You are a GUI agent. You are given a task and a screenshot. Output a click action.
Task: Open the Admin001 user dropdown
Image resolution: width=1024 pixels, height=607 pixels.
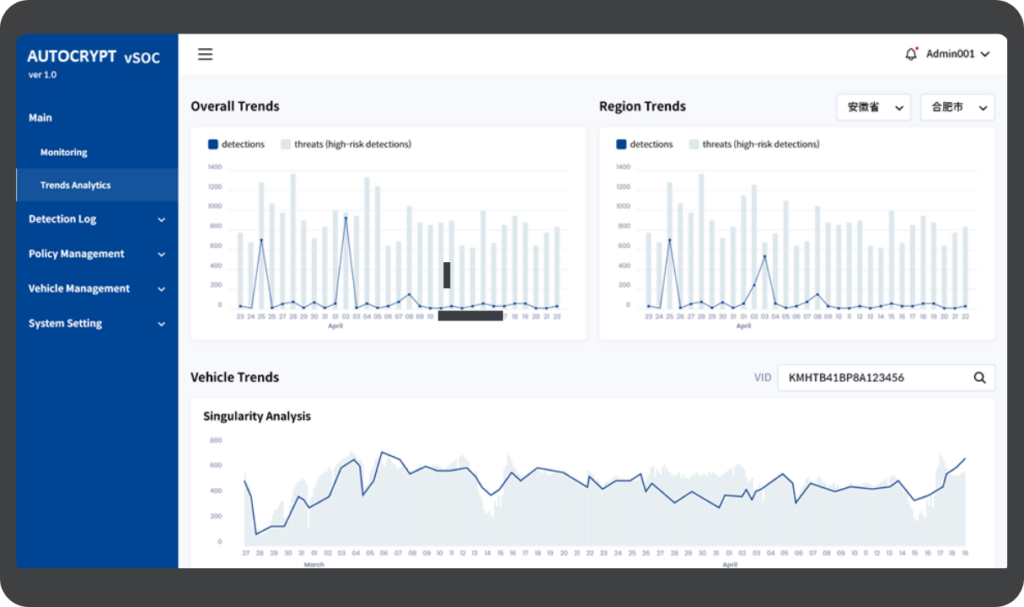pyautogui.click(x=957, y=54)
